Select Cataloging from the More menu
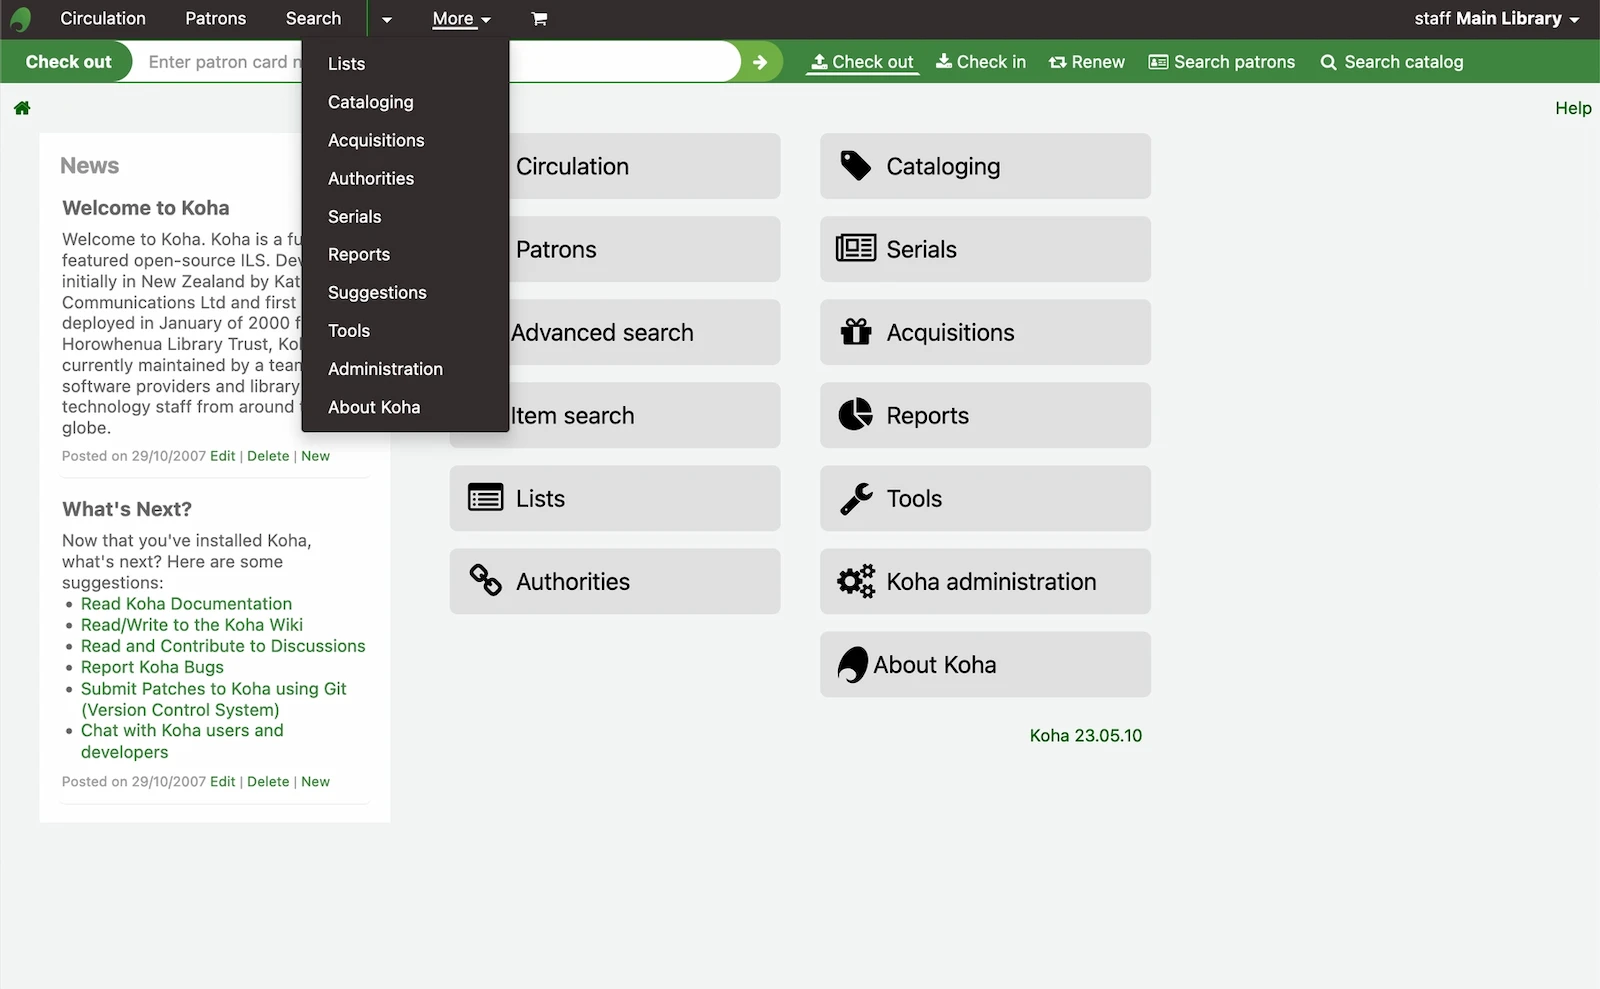This screenshot has height=989, width=1600. tap(405, 102)
